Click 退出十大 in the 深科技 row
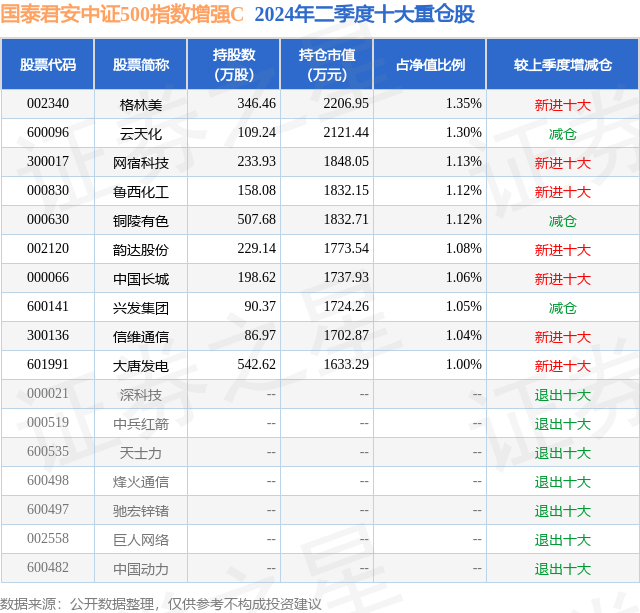 point(562,395)
